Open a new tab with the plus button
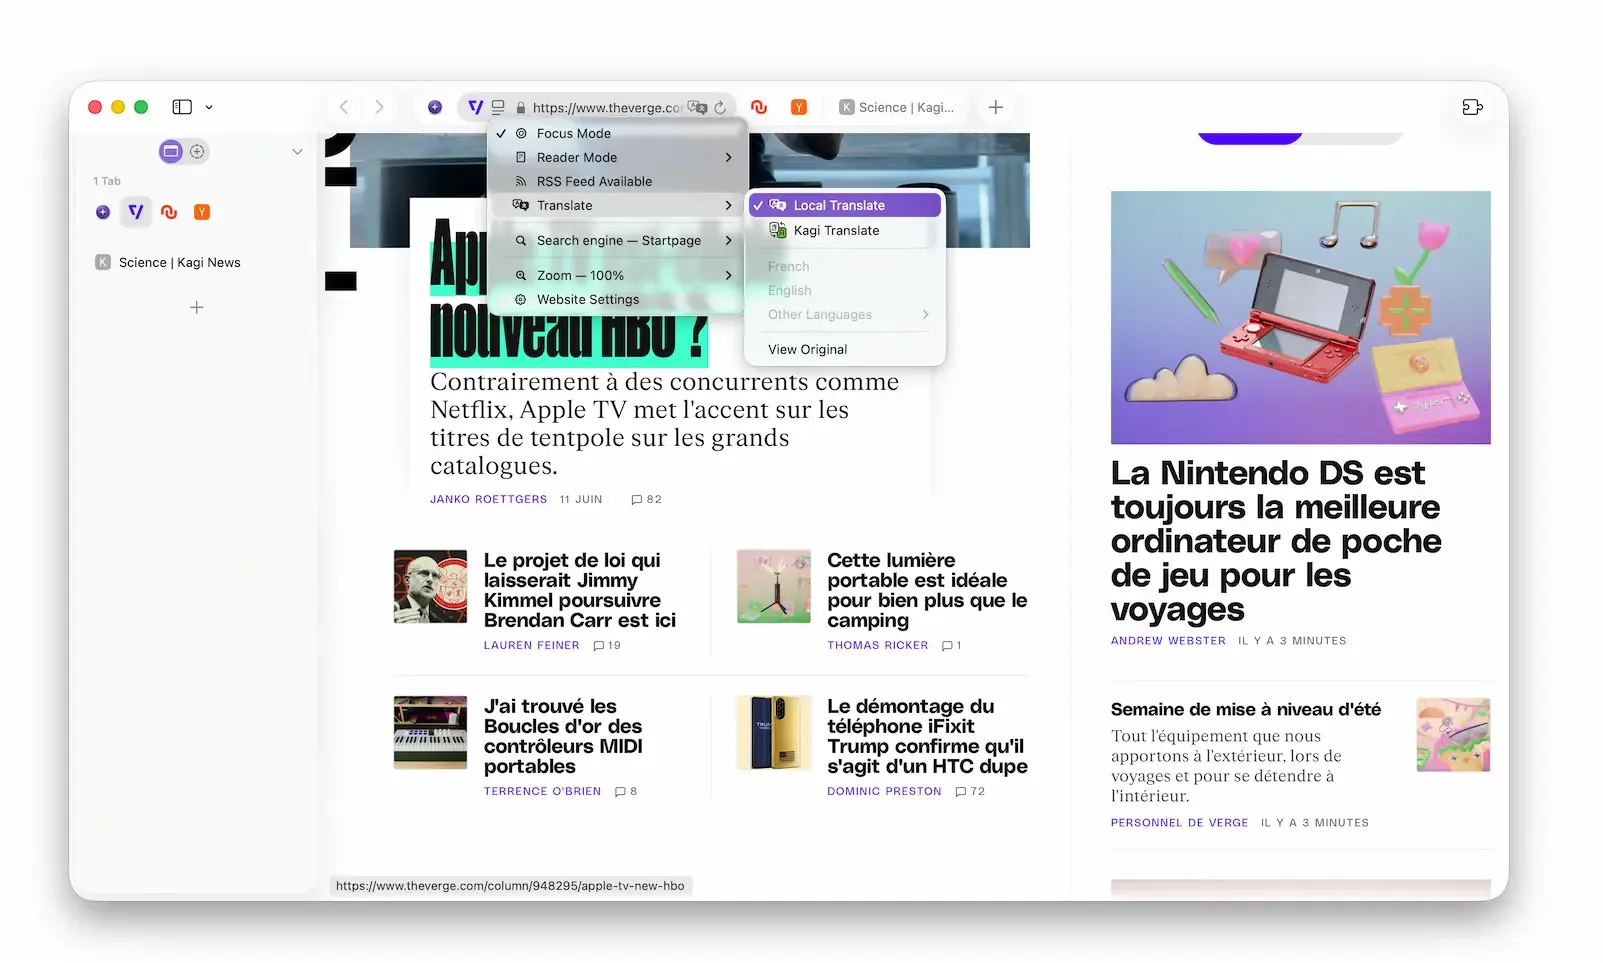 click(996, 107)
